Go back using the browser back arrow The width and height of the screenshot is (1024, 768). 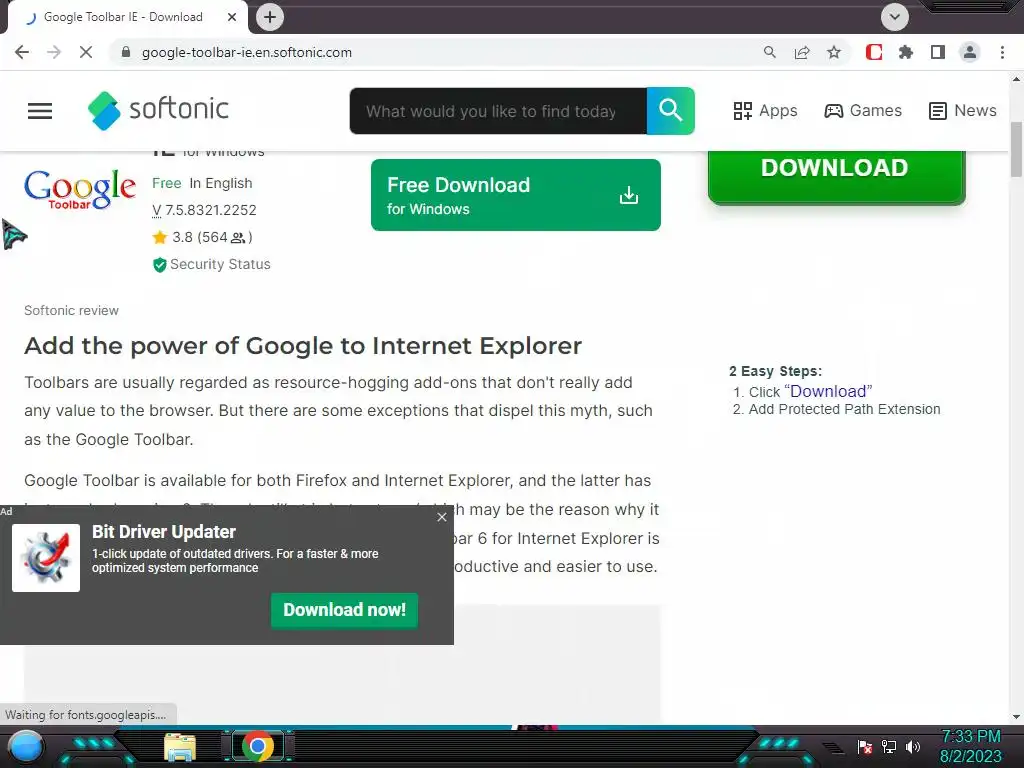(x=22, y=52)
